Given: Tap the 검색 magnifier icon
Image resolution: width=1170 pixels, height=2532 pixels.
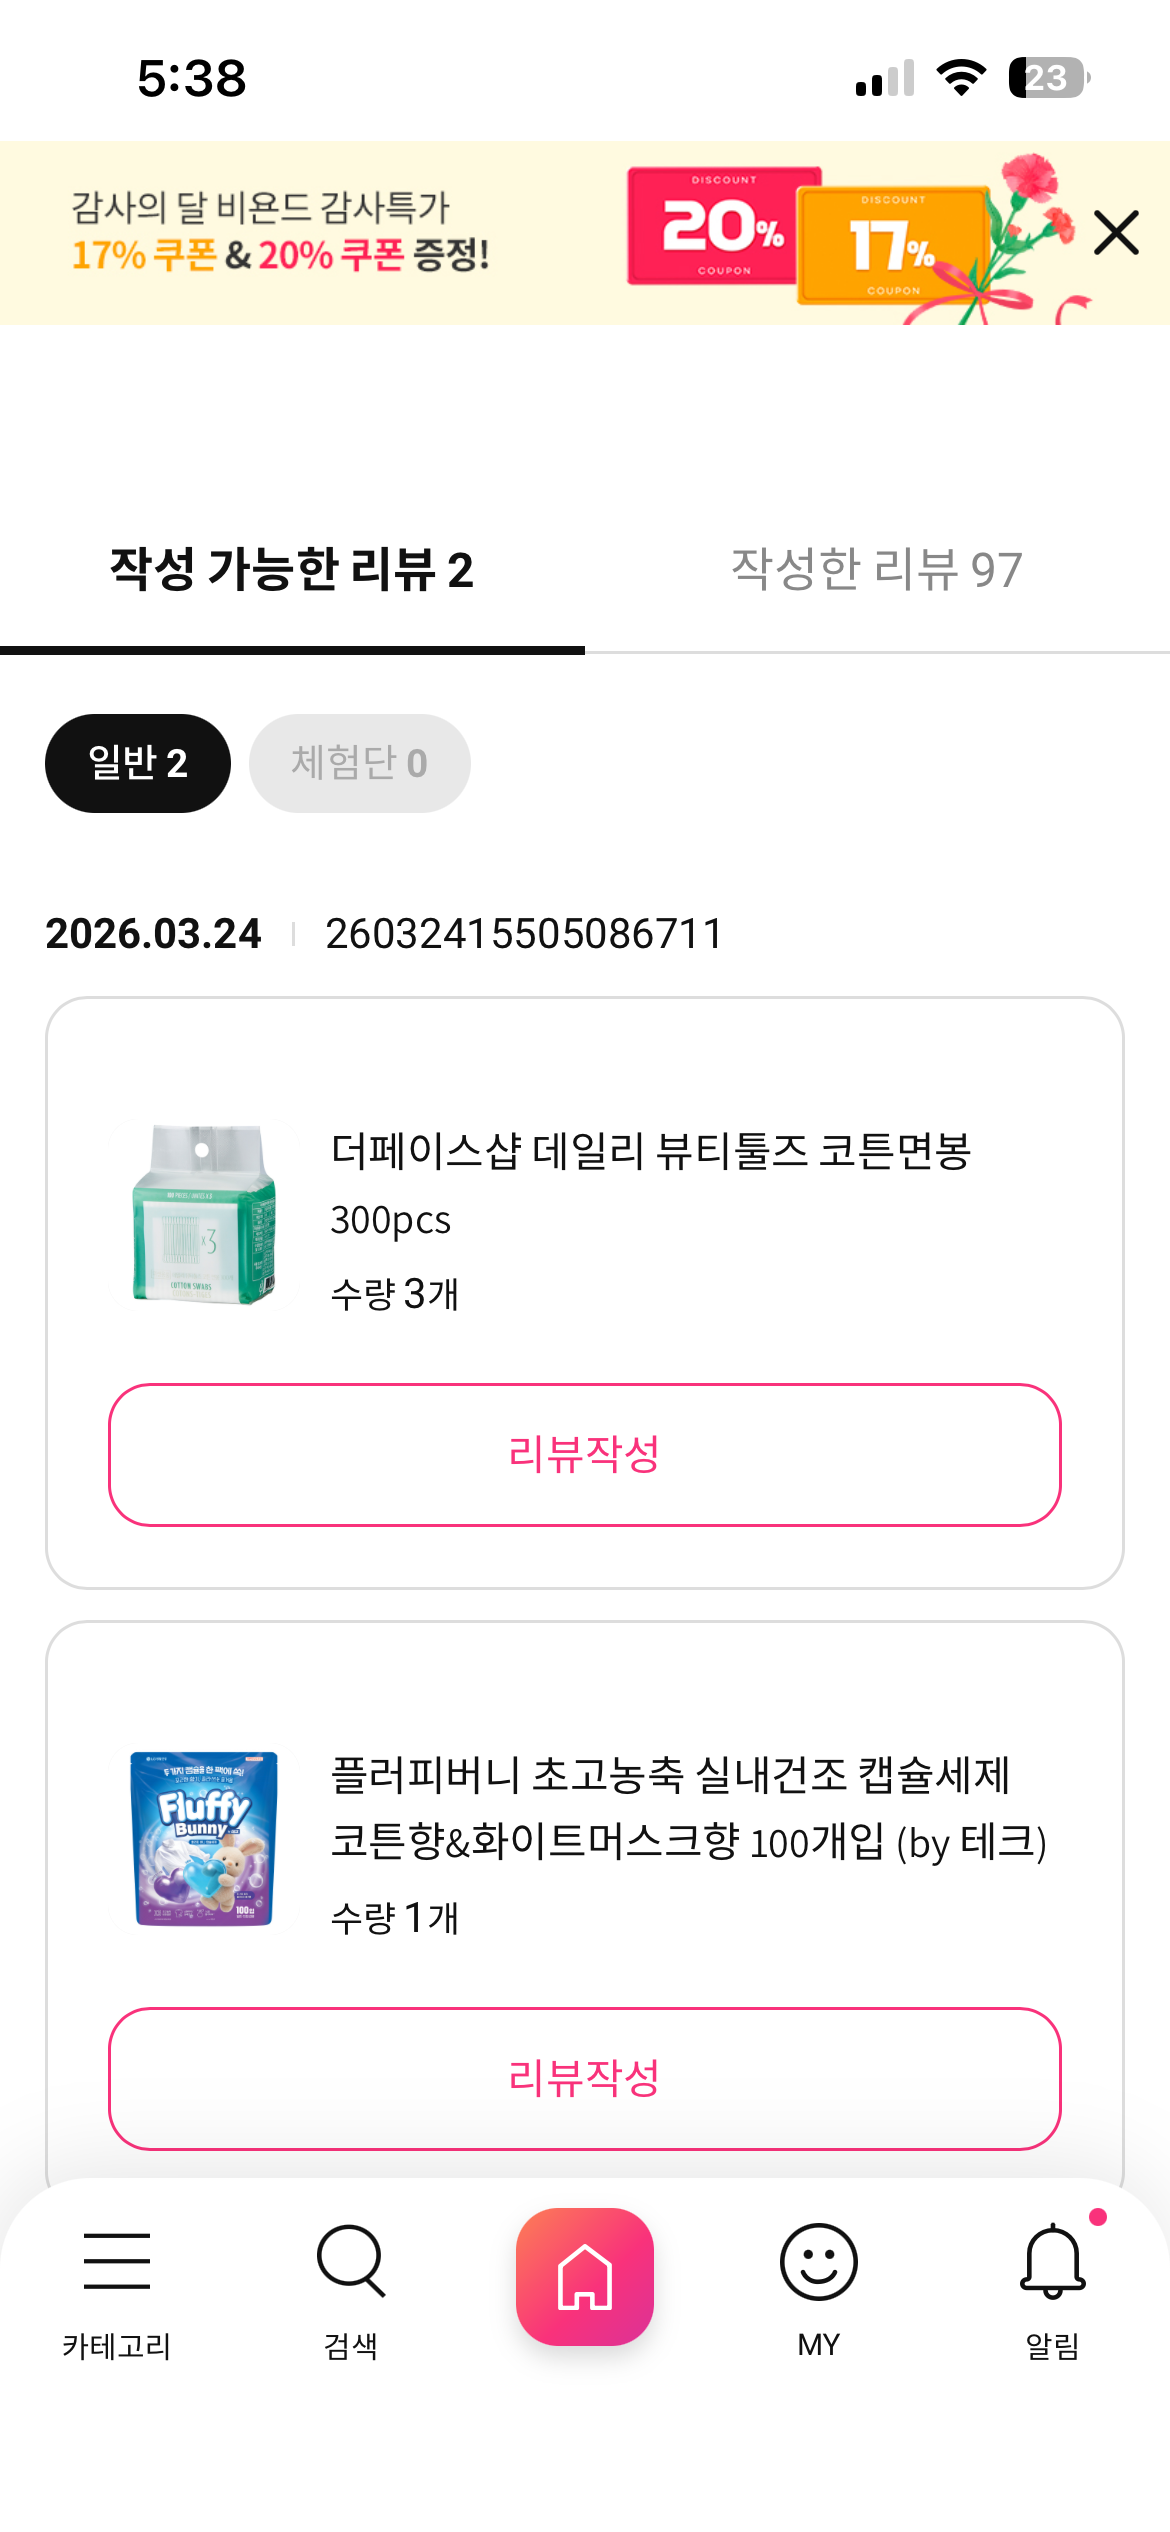Looking at the screenshot, I should pos(350,2262).
